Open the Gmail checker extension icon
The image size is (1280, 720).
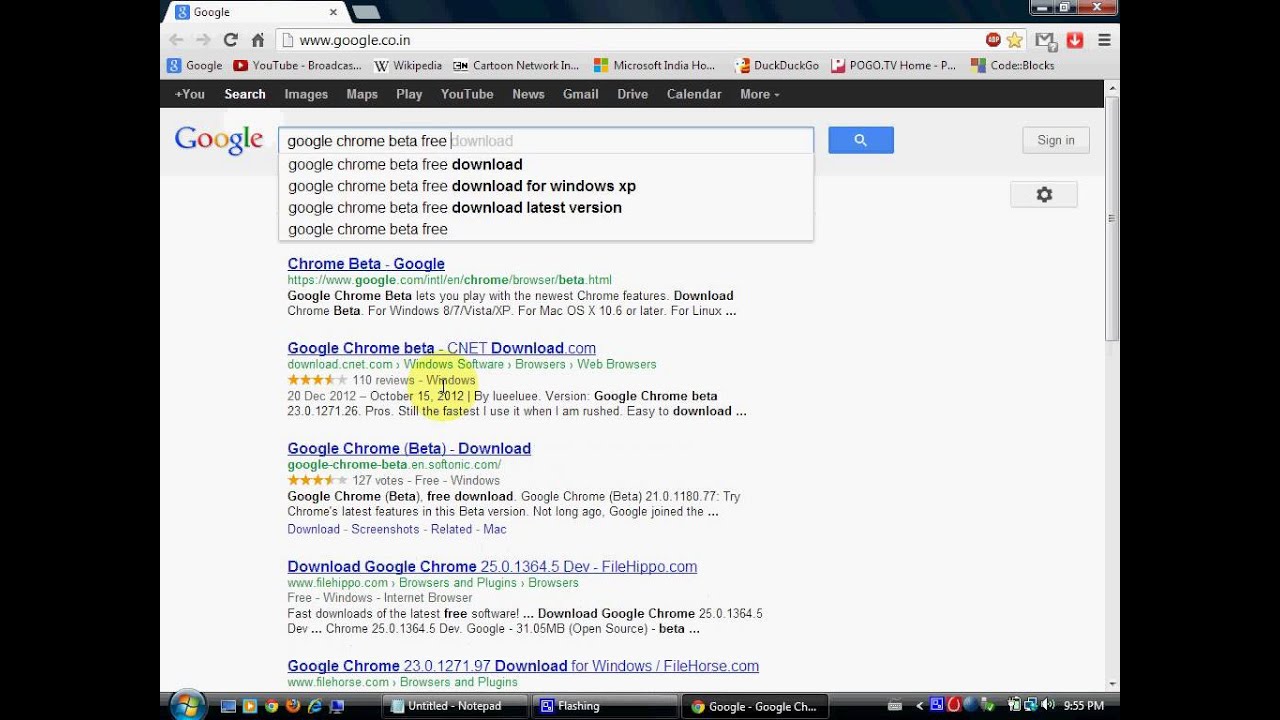[1045, 40]
